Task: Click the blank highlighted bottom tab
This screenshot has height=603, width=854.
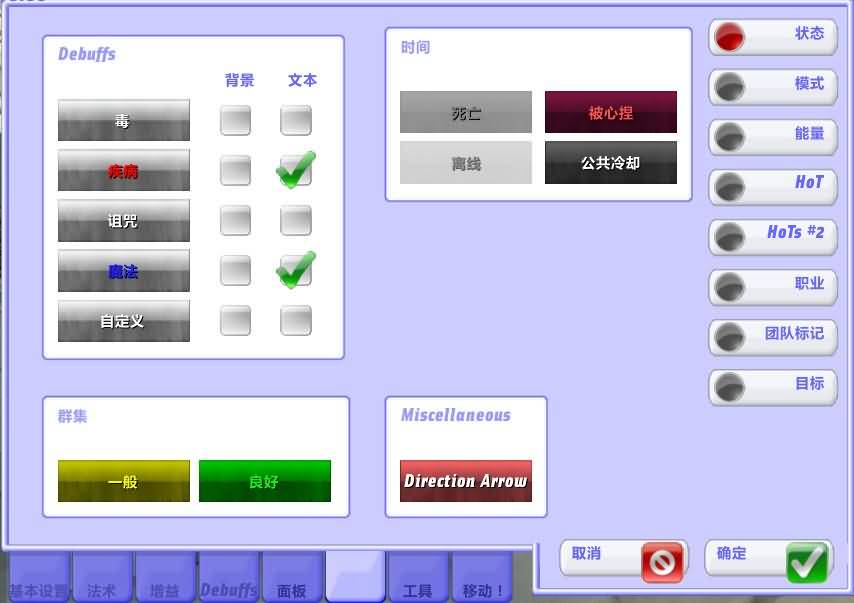Action: point(355,576)
